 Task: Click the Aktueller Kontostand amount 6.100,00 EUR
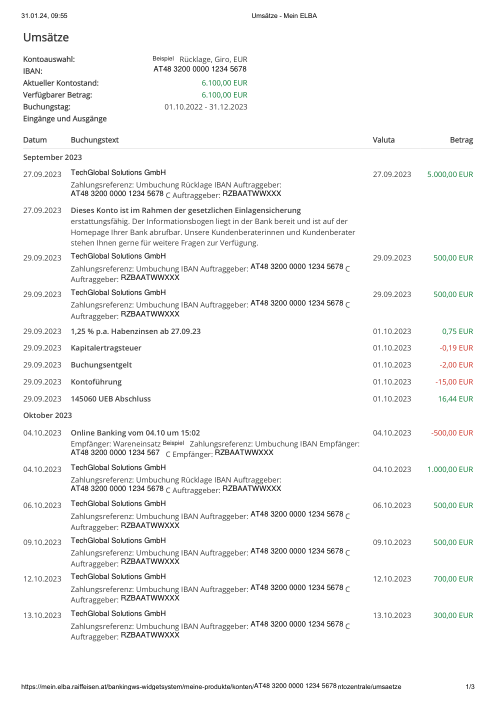pyautogui.click(x=224, y=83)
